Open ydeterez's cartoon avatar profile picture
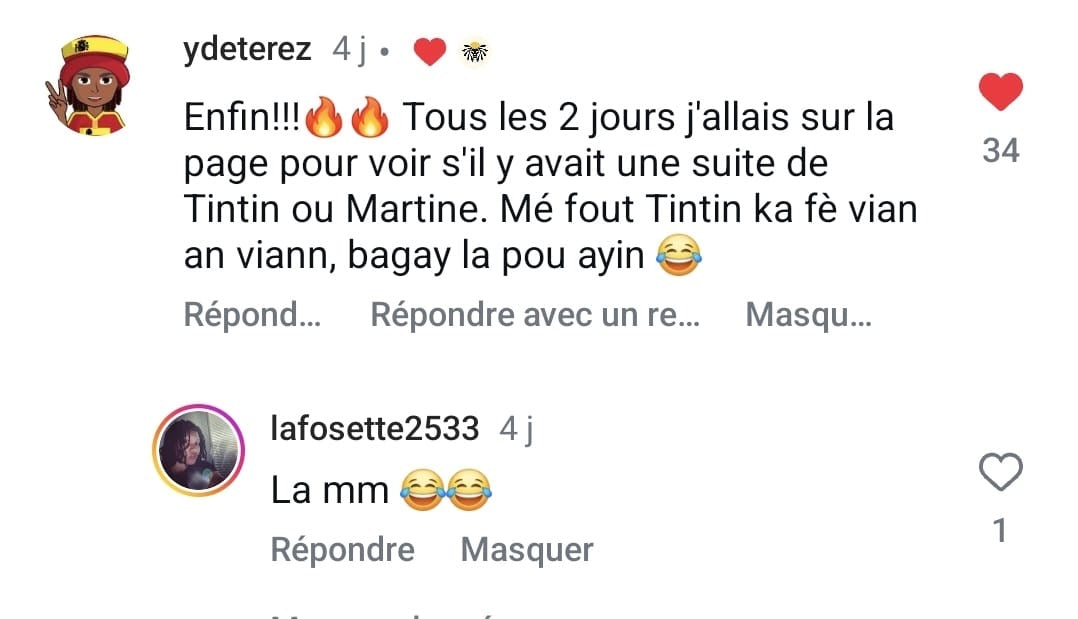Image resolution: width=1078 pixels, height=619 pixels. (87, 85)
